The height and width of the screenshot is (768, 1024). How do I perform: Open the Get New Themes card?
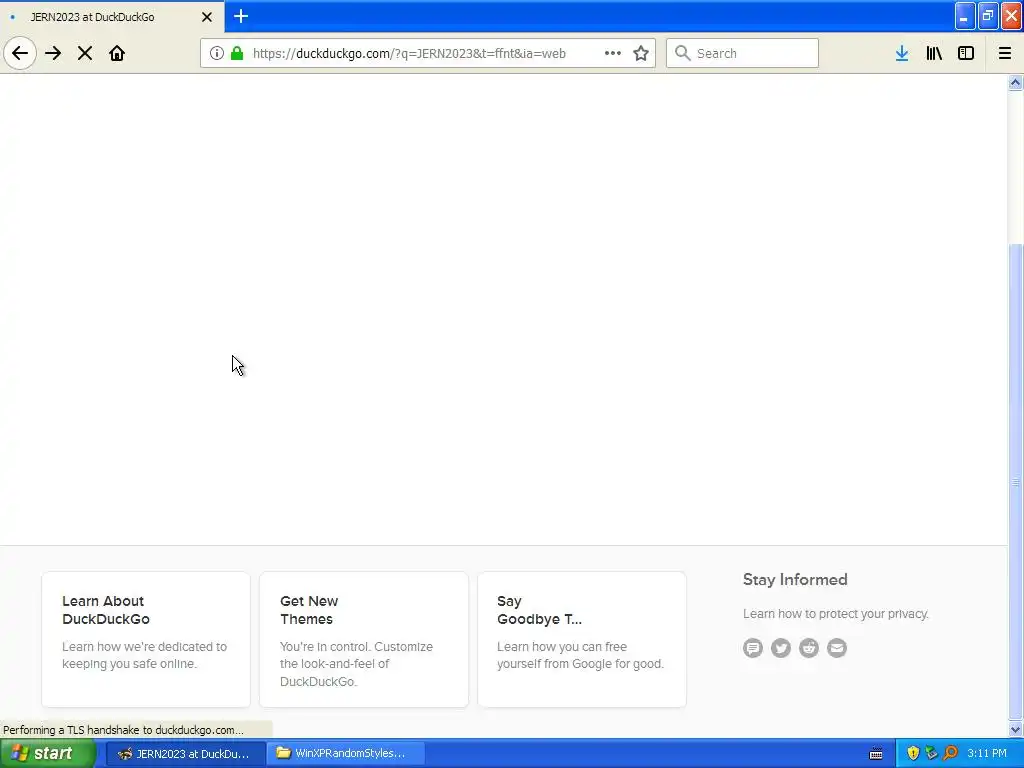coord(364,639)
